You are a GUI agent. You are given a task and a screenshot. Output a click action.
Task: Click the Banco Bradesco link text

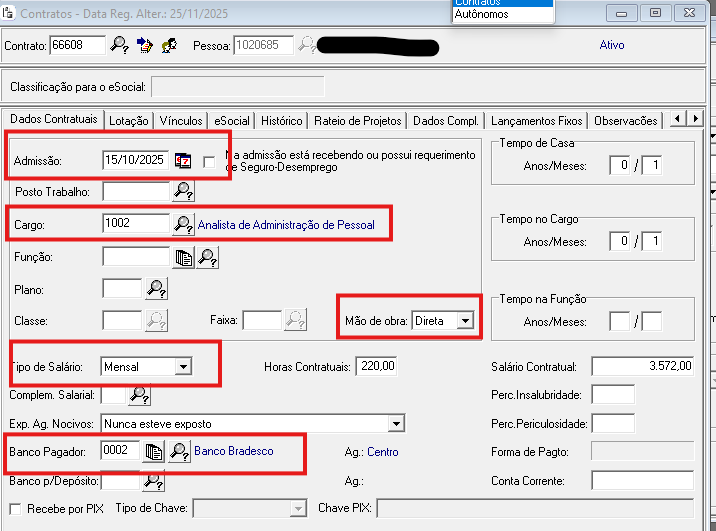pyautogui.click(x=233, y=452)
